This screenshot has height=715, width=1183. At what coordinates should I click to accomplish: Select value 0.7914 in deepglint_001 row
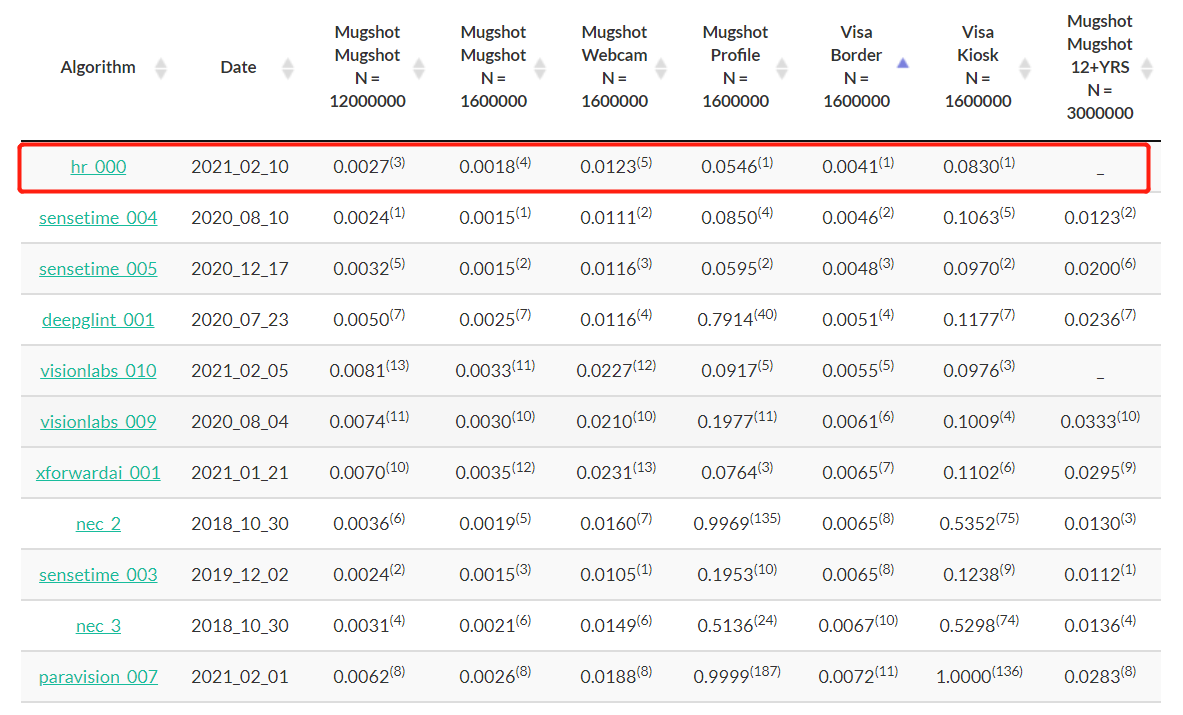pos(726,320)
